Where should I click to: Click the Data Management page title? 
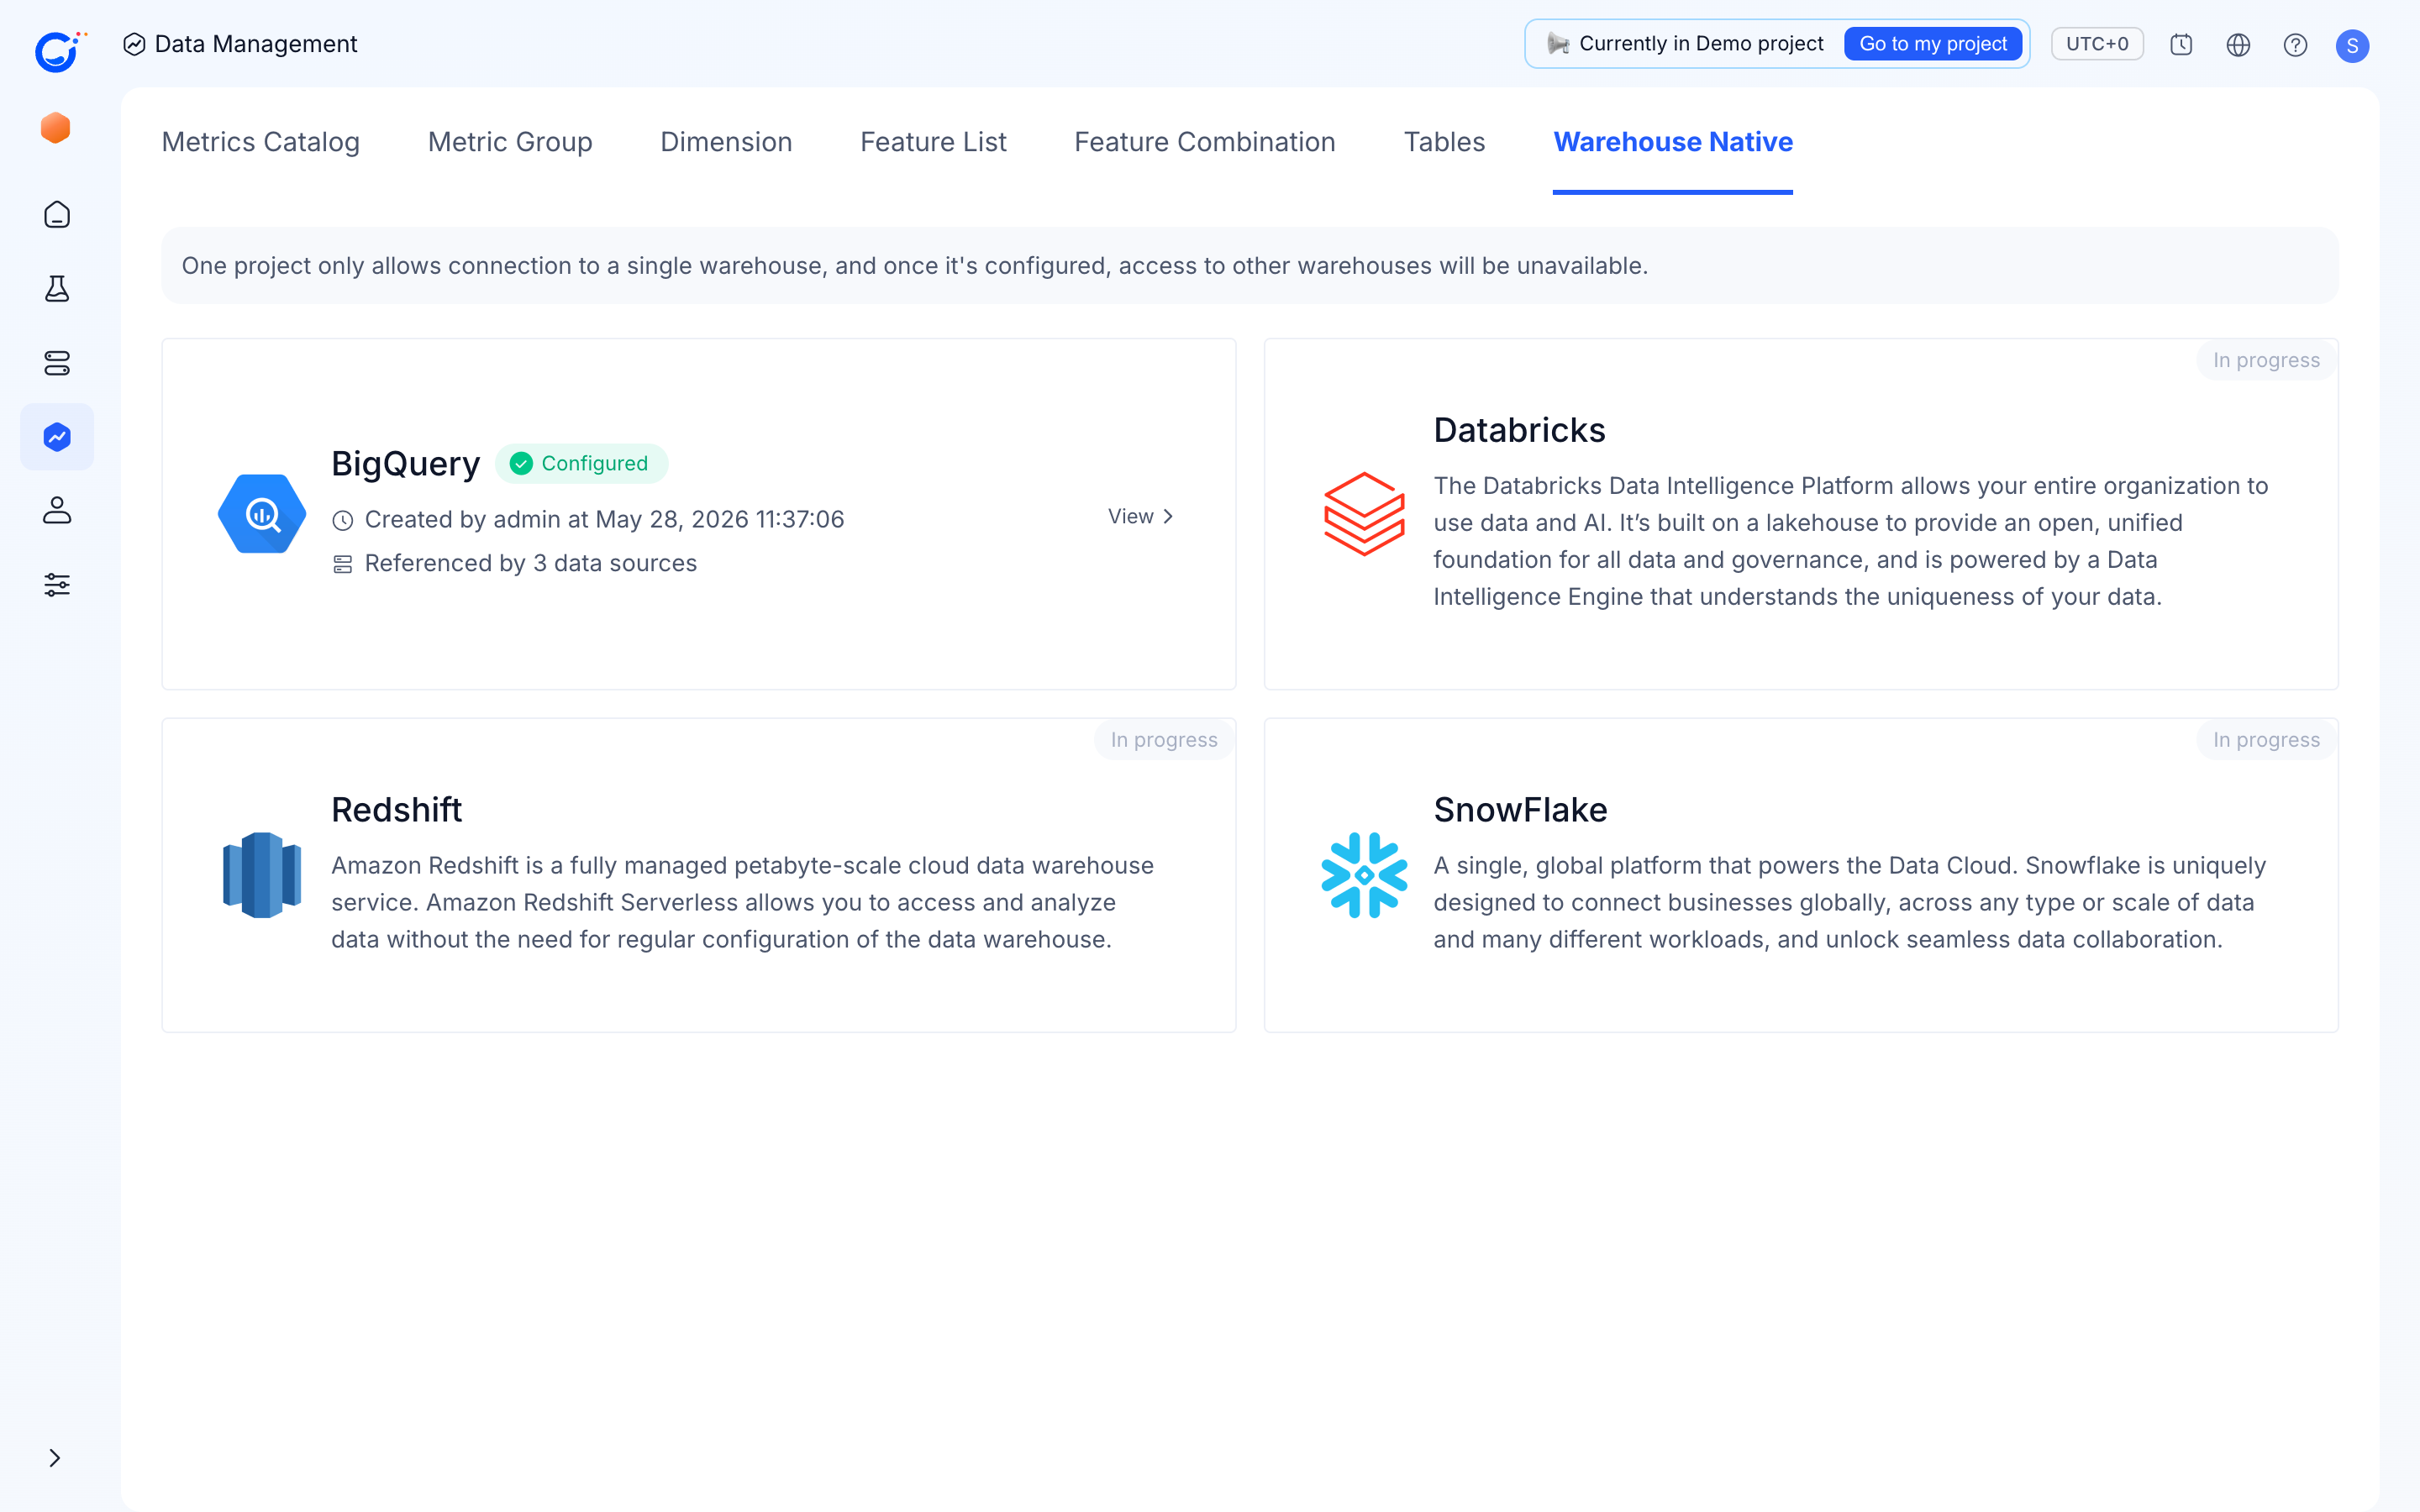pyautogui.click(x=255, y=44)
